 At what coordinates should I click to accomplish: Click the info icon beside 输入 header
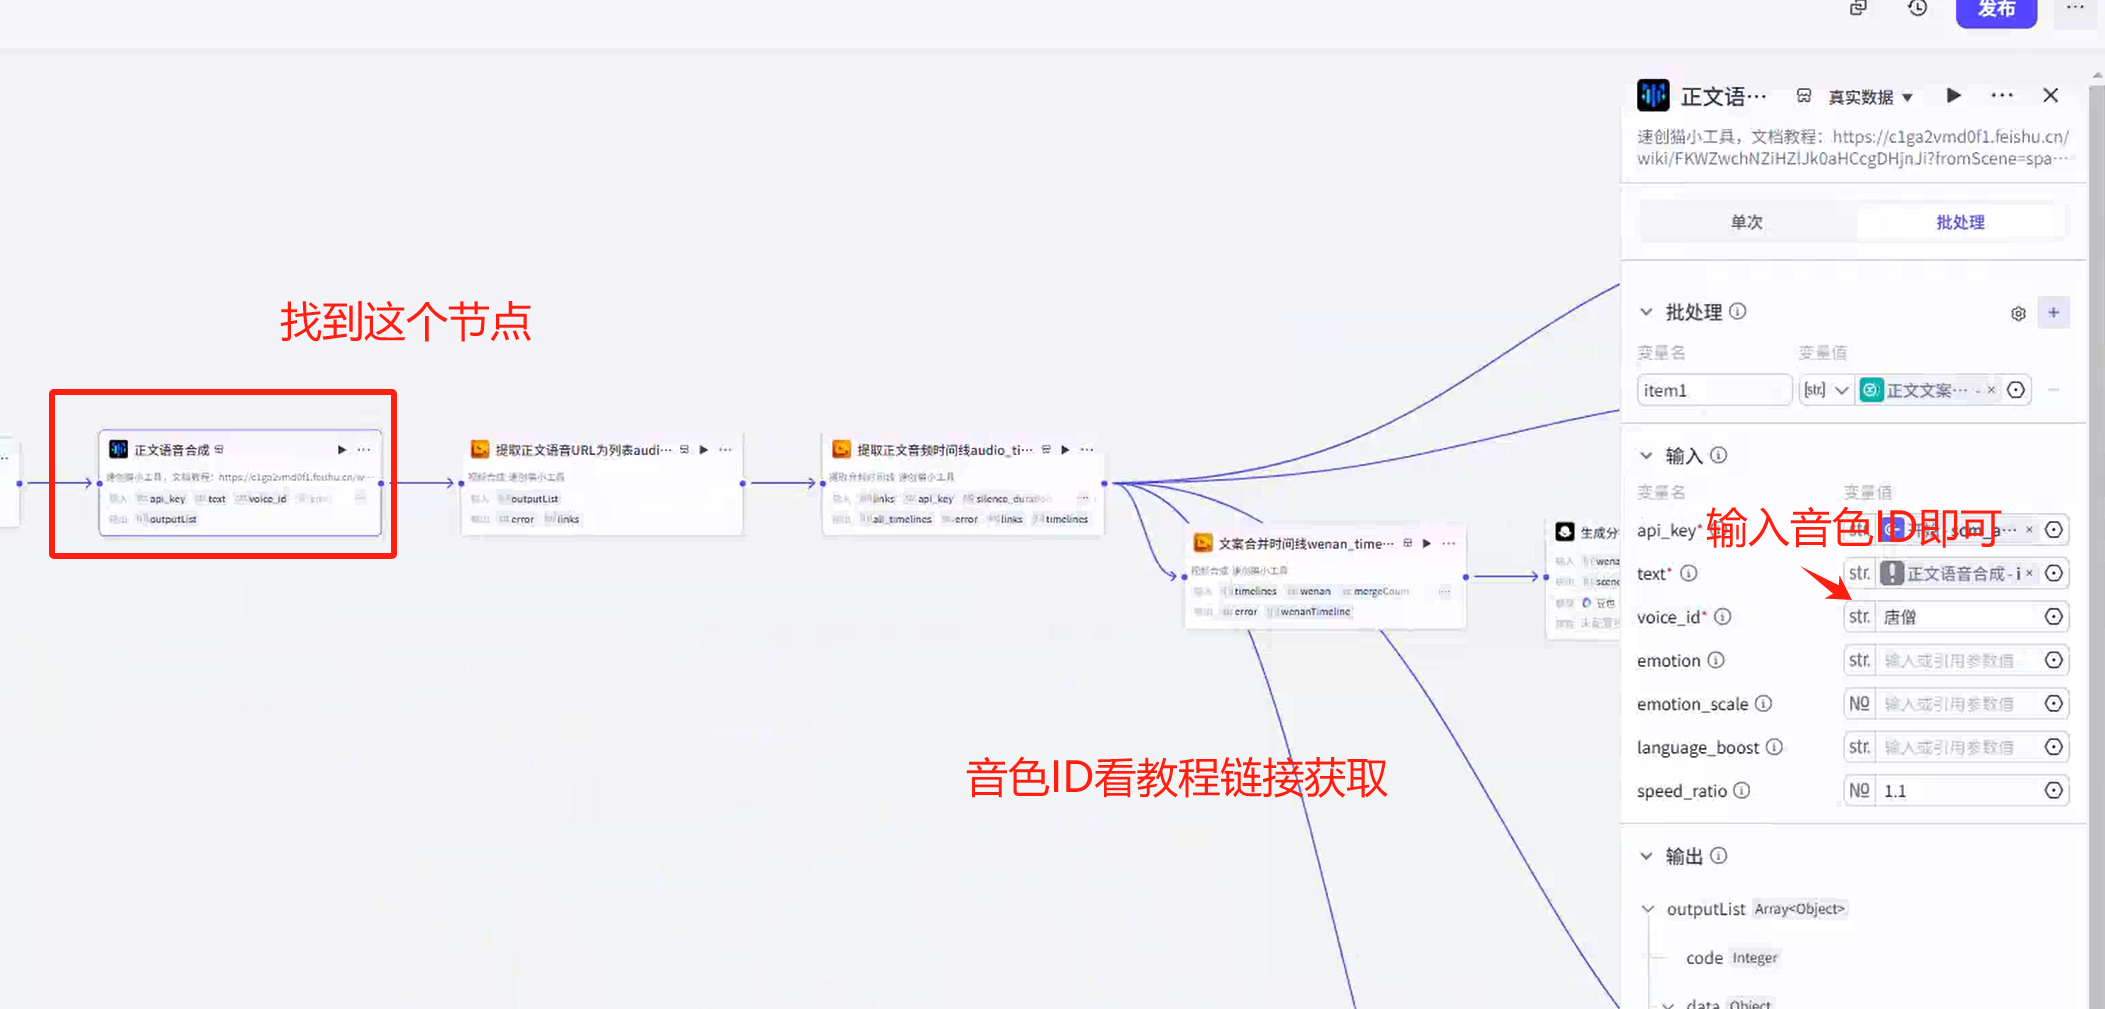(1719, 455)
